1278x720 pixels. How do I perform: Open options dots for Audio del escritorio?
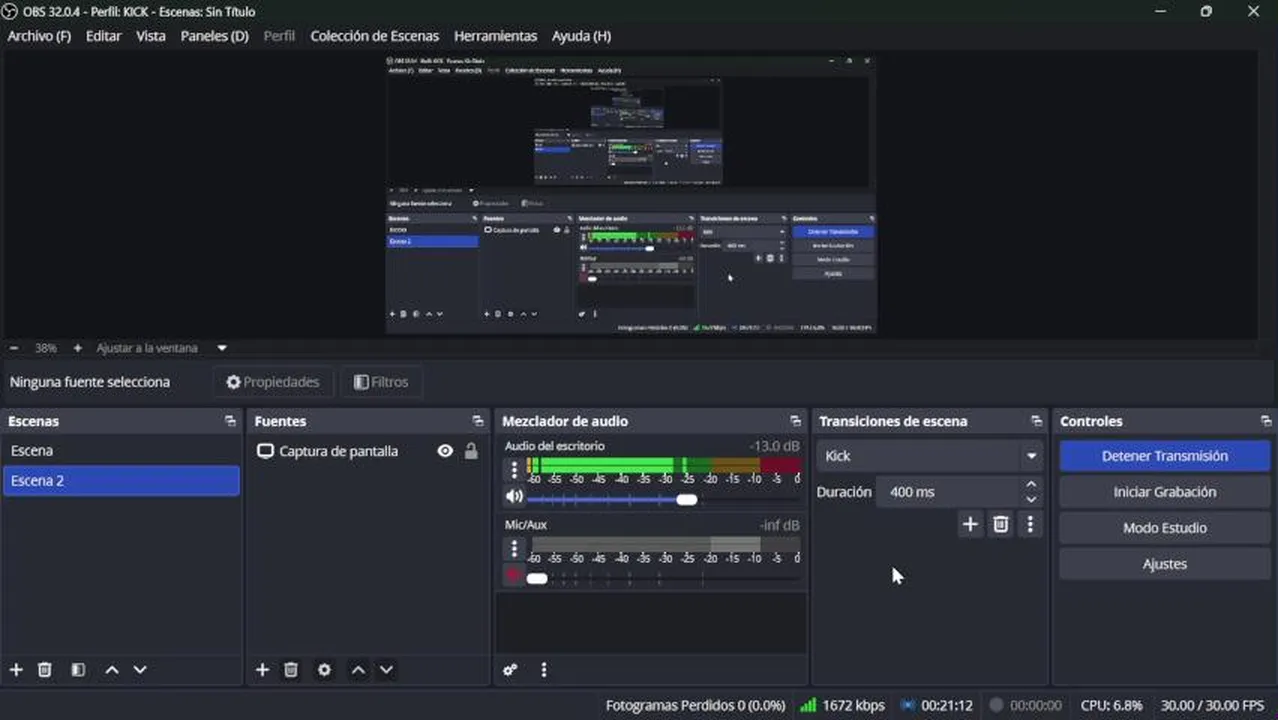[x=514, y=469]
